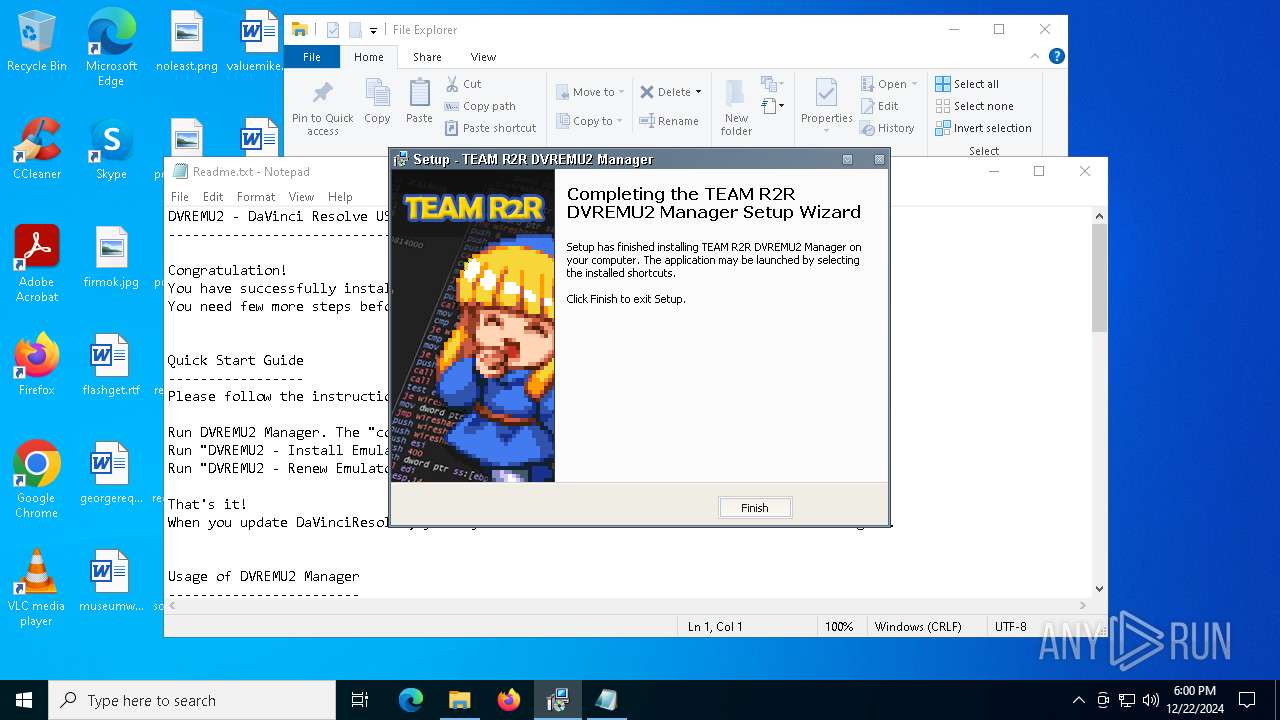This screenshot has width=1280, height=720.
Task: Click Notepad horizontal scrollbar right arrow
Action: click(x=1083, y=605)
